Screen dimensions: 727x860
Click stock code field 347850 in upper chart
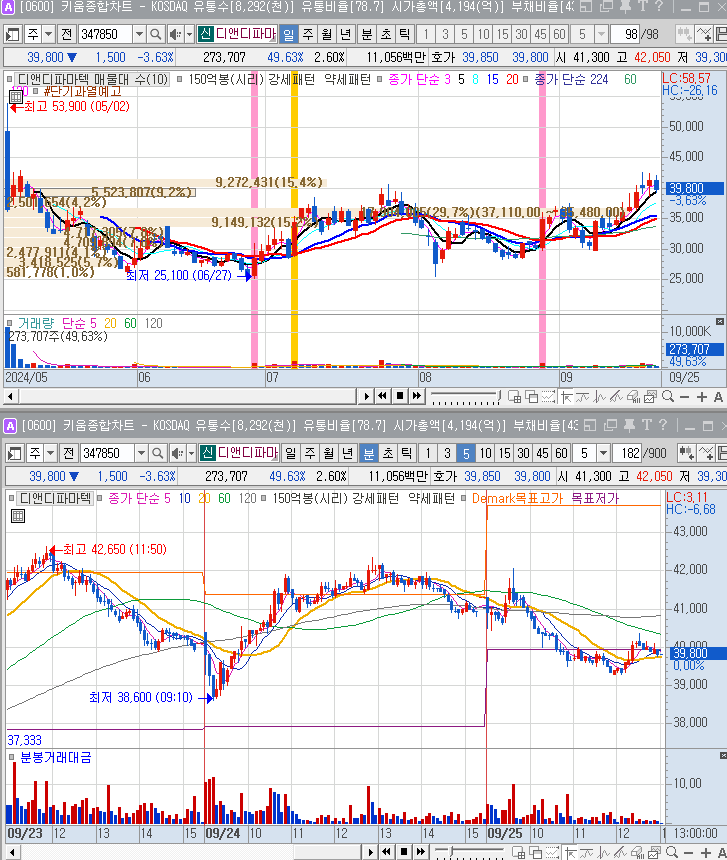[x=106, y=35]
